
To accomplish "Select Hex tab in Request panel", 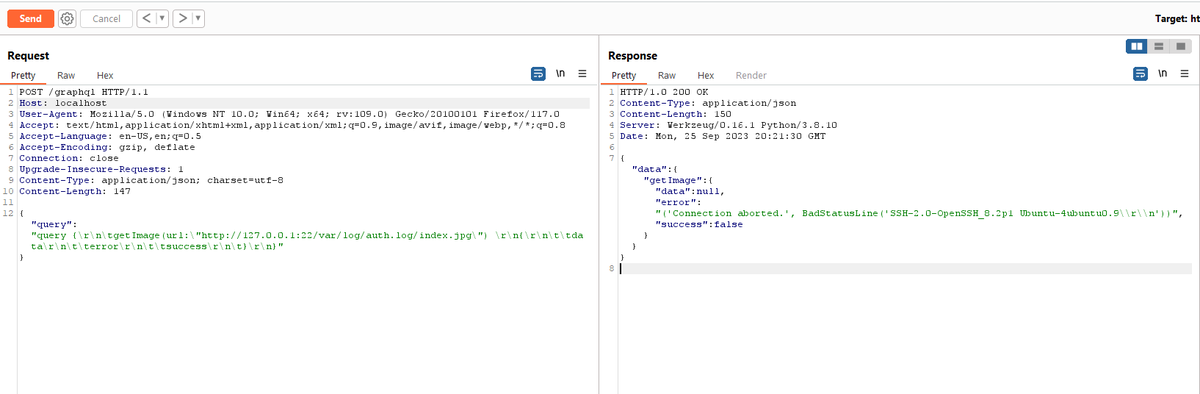I will (x=105, y=75).
